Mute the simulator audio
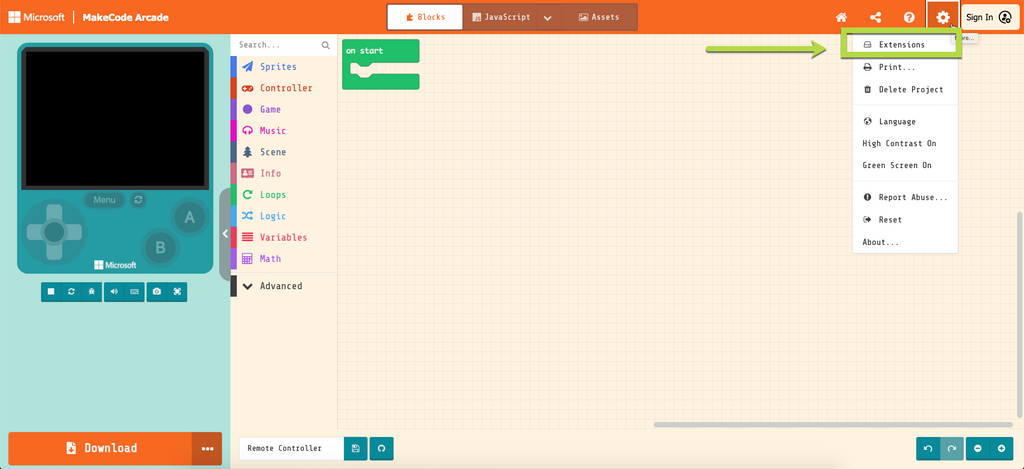 point(114,292)
